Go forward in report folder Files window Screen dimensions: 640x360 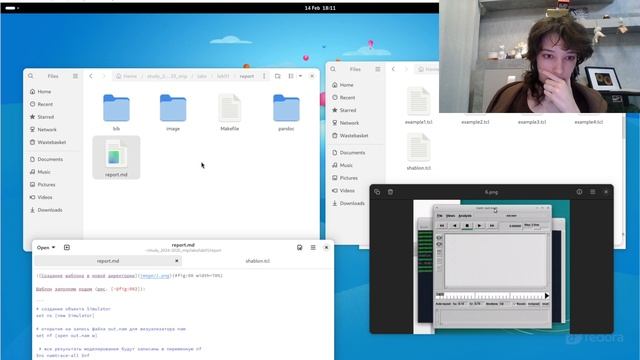click(x=103, y=76)
